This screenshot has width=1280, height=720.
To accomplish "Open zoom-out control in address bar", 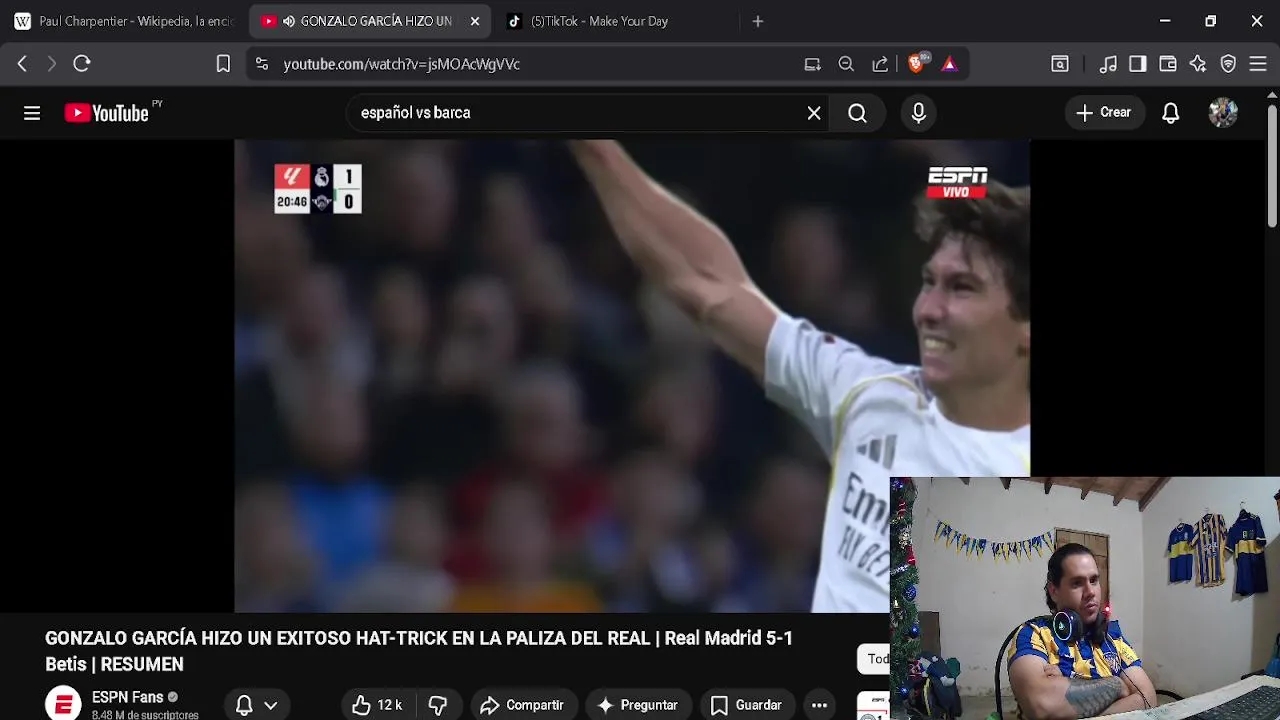I will [846, 64].
